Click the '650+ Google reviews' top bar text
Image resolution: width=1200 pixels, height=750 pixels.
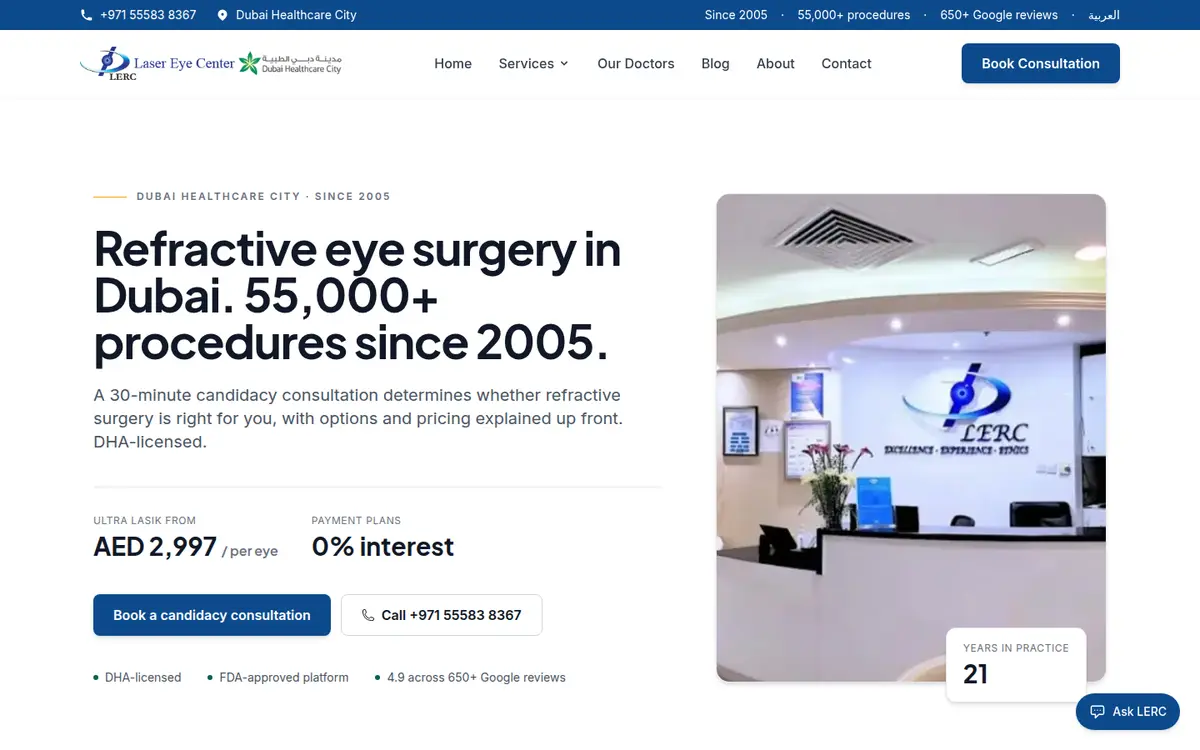pos(999,15)
